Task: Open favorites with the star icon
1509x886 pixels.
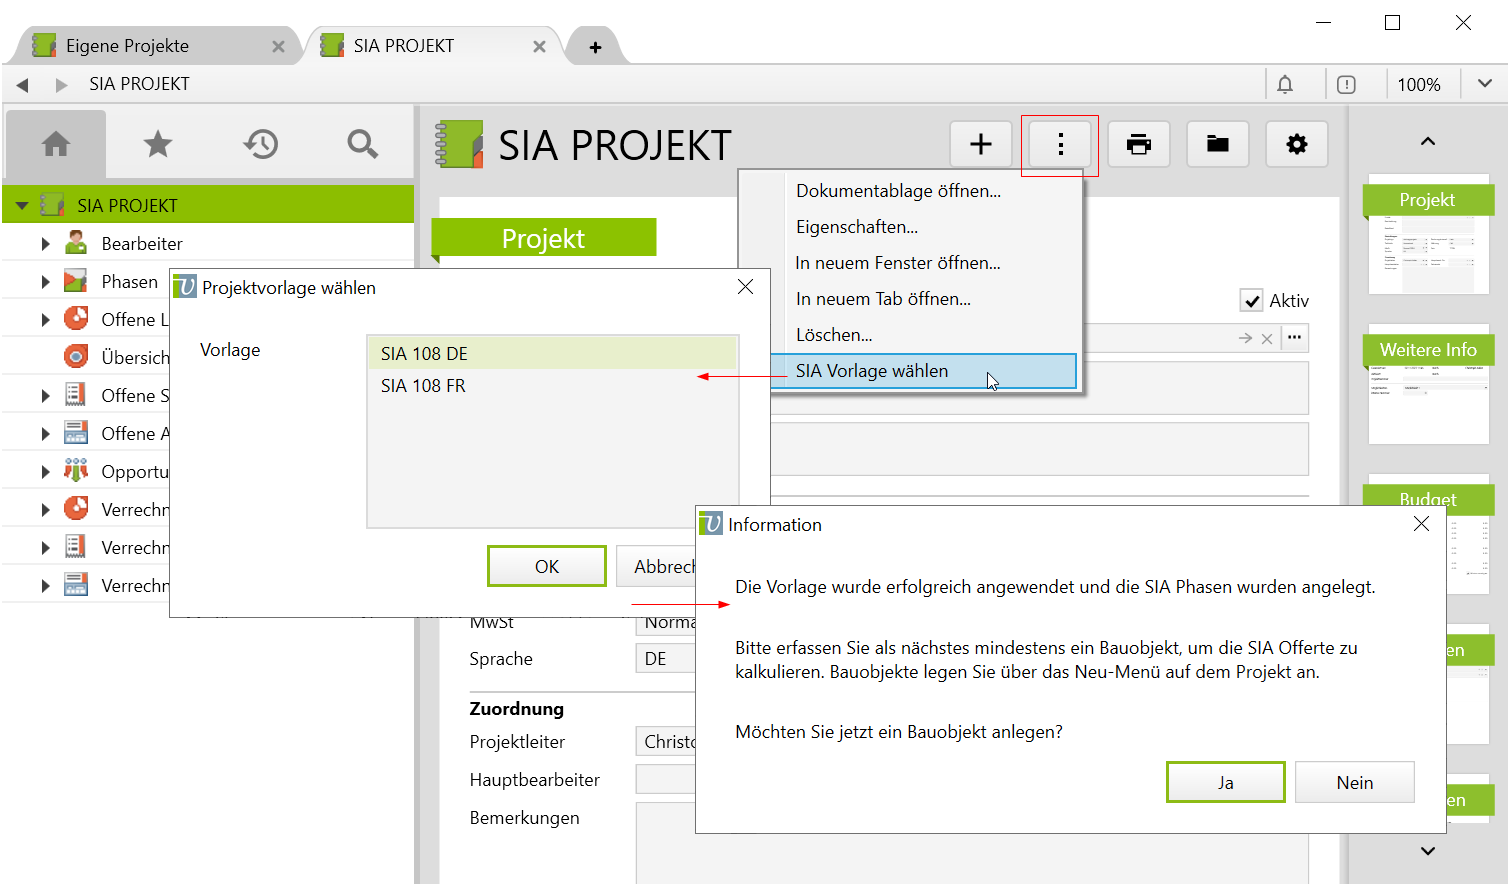Action: coord(158,145)
